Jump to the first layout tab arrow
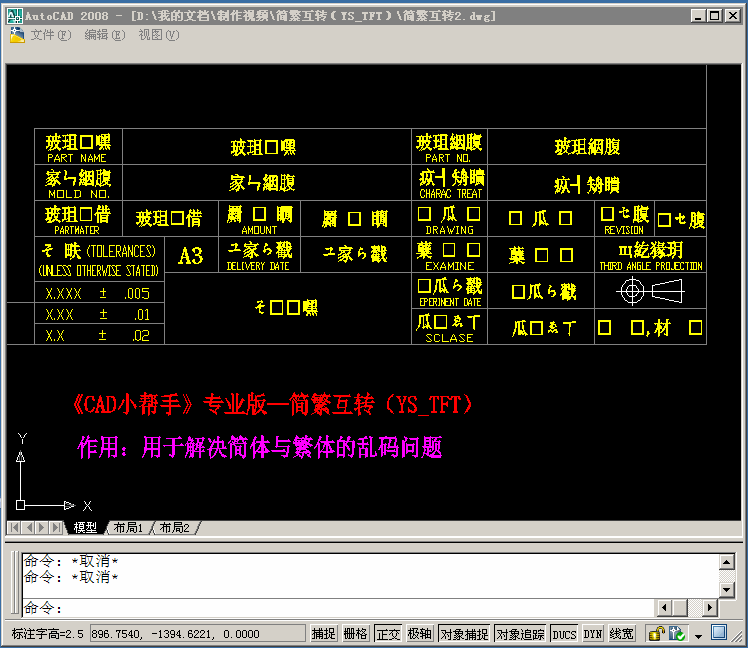748x648 pixels. (x=13, y=527)
